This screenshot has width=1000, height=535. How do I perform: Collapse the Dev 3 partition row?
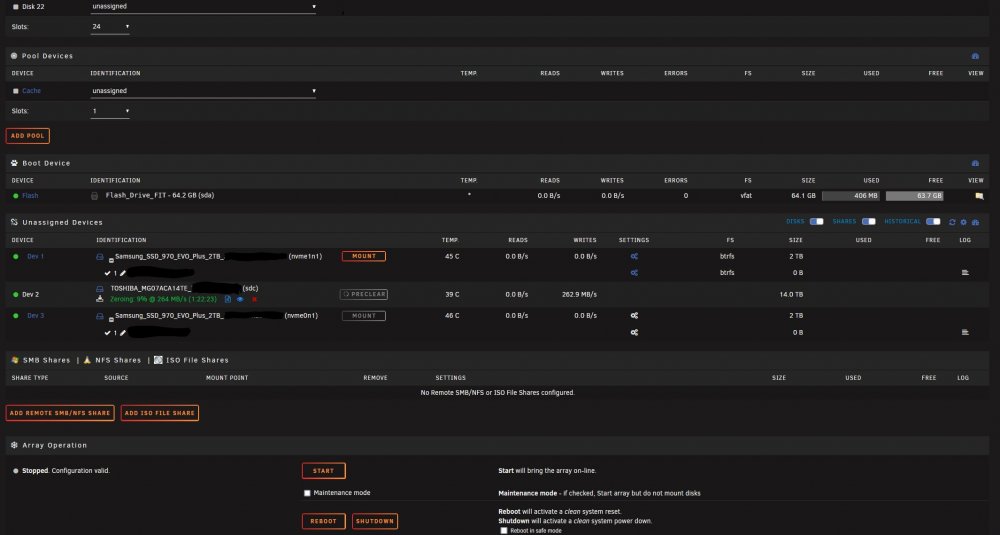(111, 319)
